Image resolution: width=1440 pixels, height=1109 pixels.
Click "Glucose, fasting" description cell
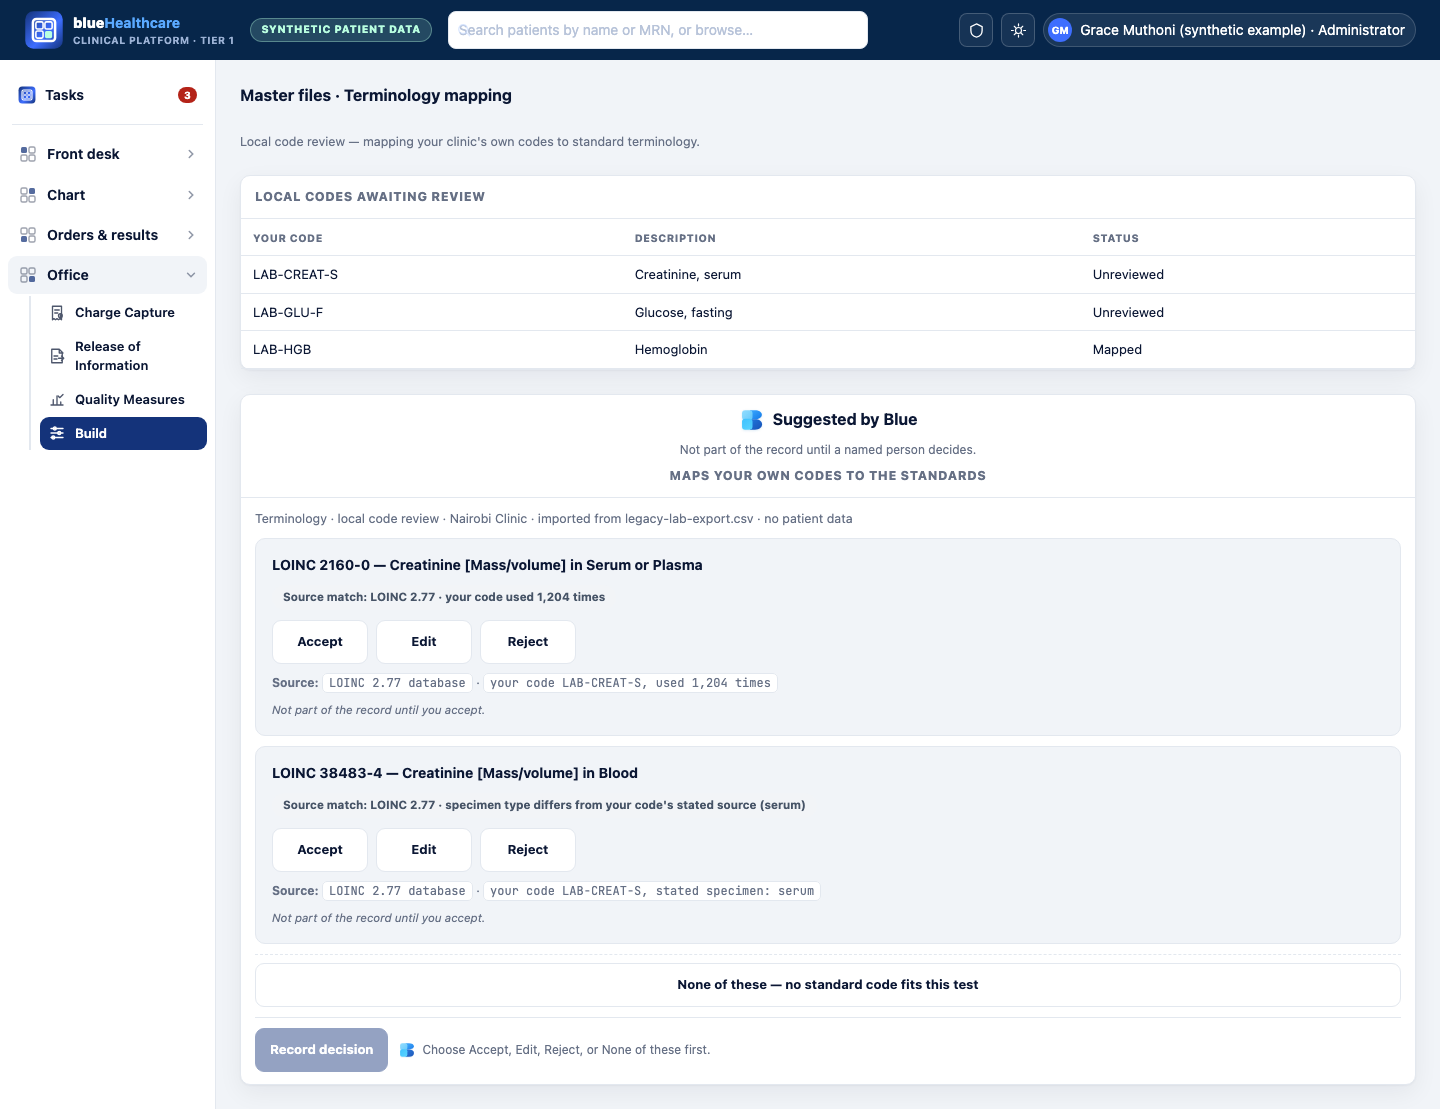click(684, 313)
